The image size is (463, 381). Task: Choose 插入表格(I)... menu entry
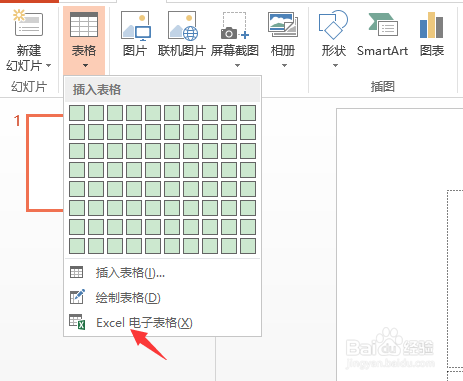coord(162,273)
